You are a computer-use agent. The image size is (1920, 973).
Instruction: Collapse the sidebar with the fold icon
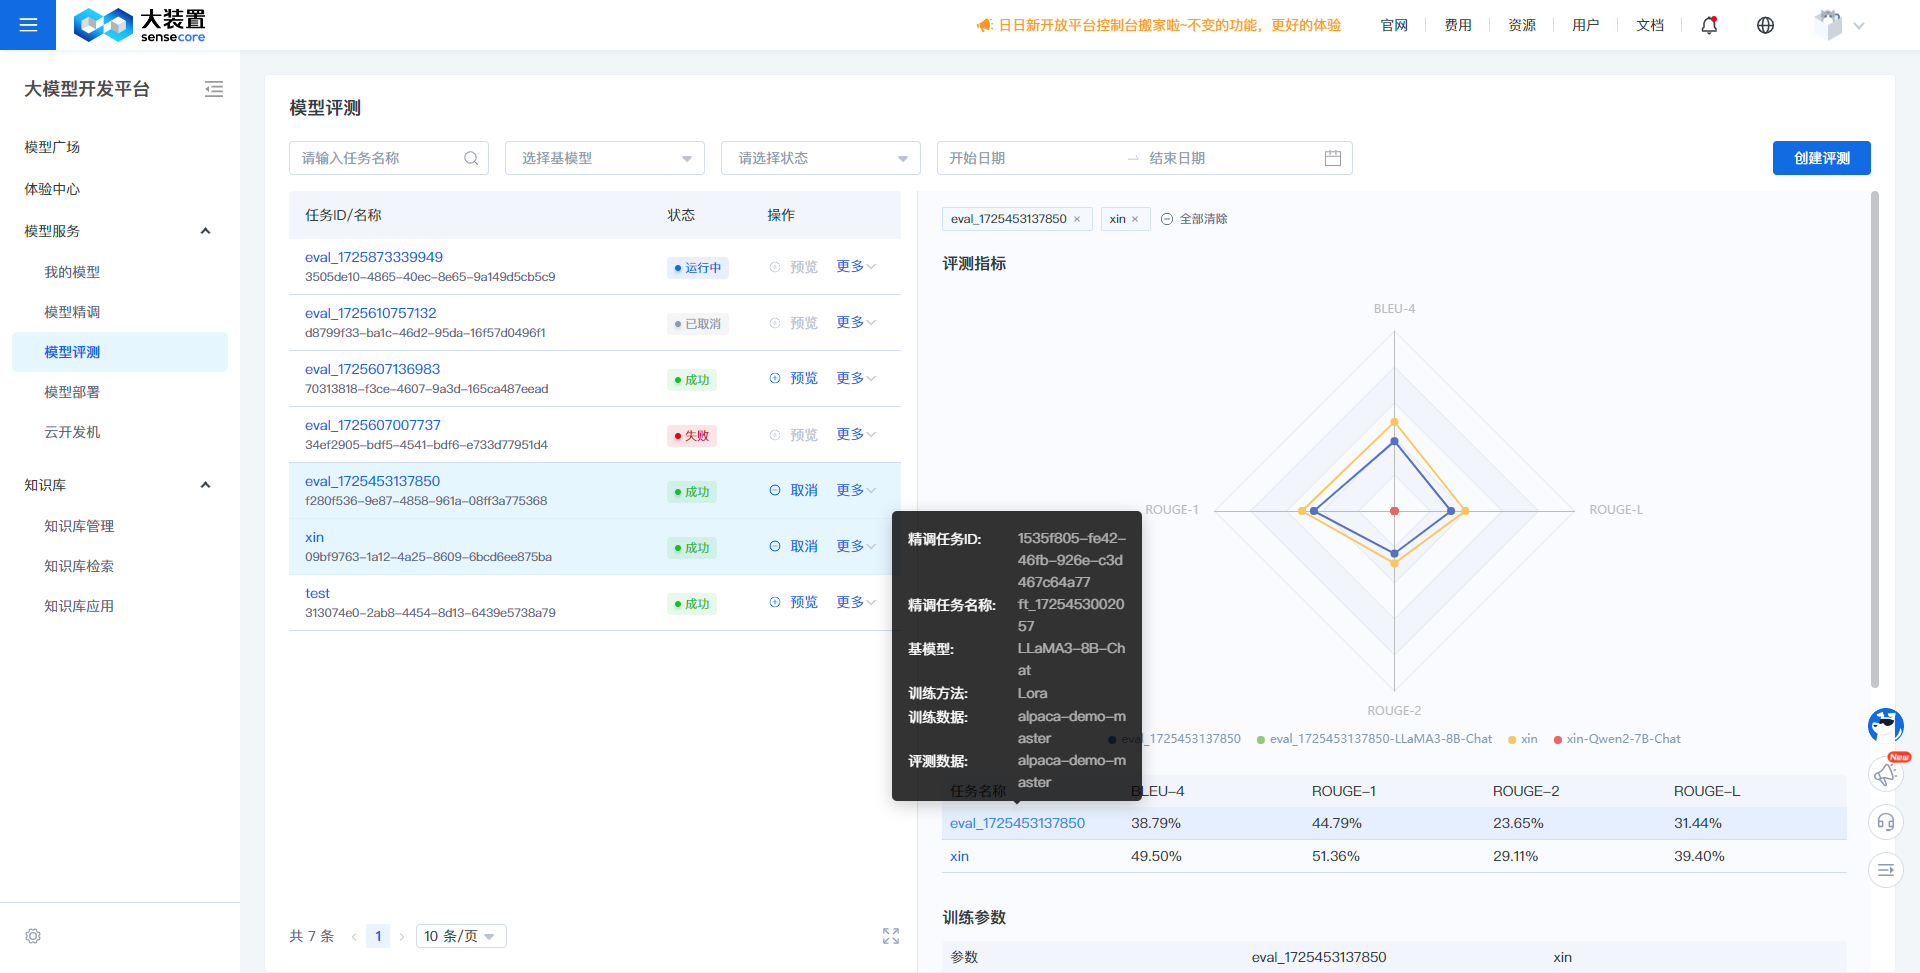coord(214,89)
